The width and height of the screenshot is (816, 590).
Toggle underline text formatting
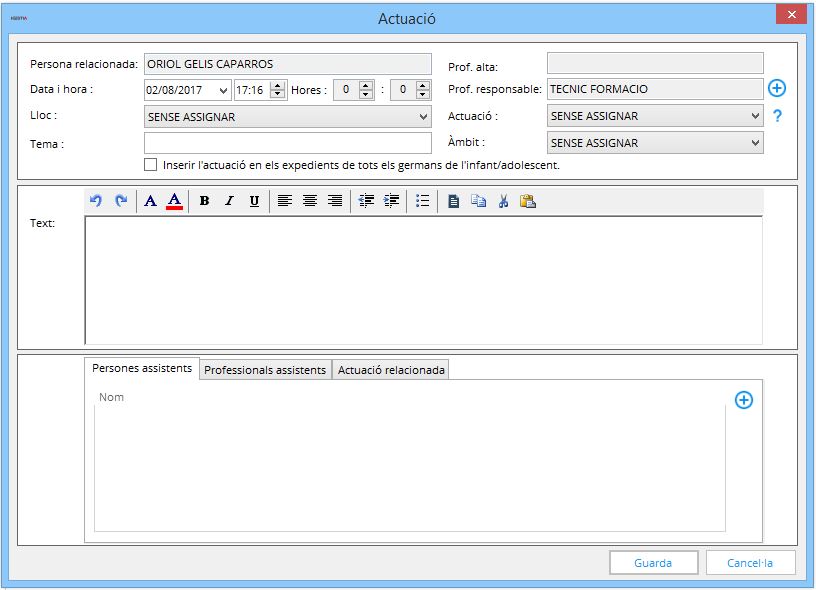(254, 201)
